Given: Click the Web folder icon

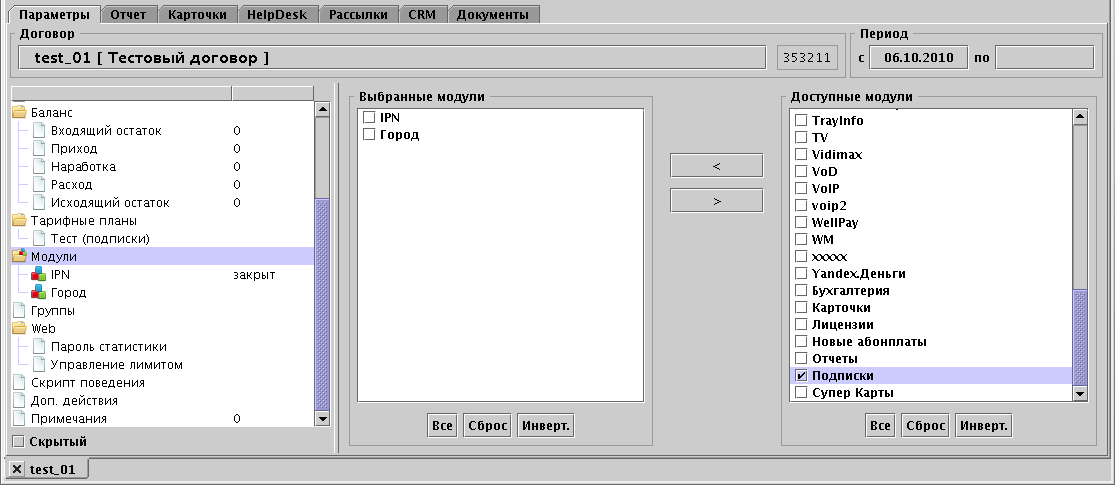Looking at the screenshot, I should coord(19,329).
